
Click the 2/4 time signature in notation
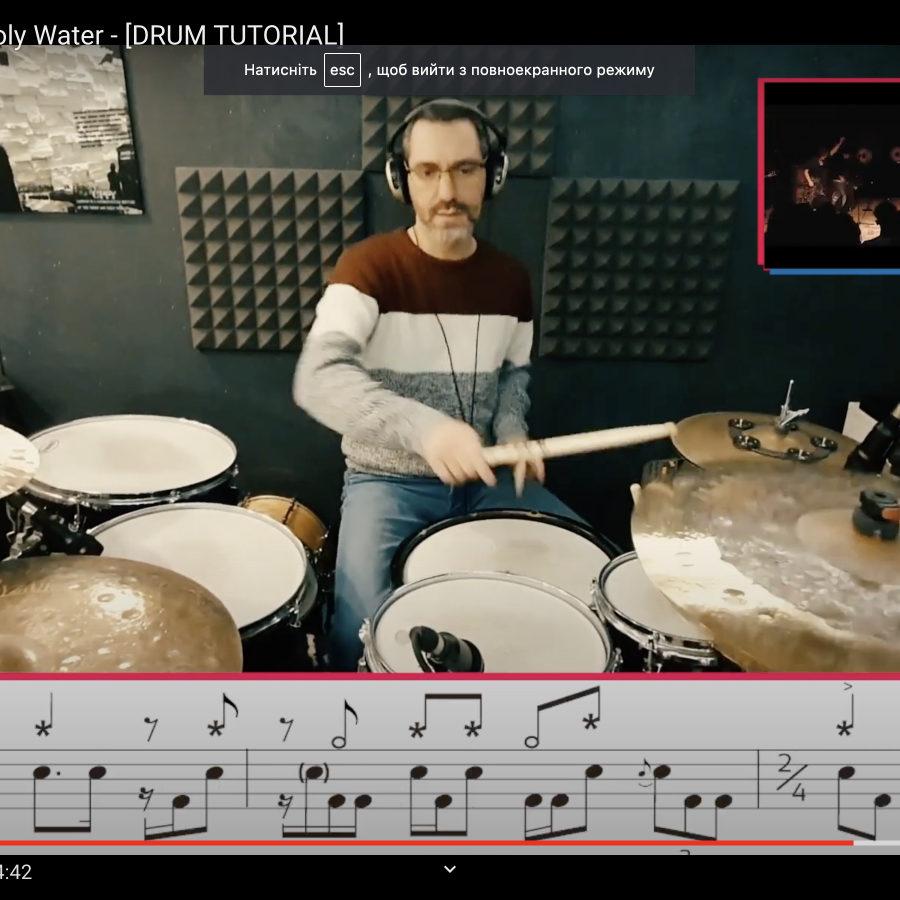[x=791, y=779]
